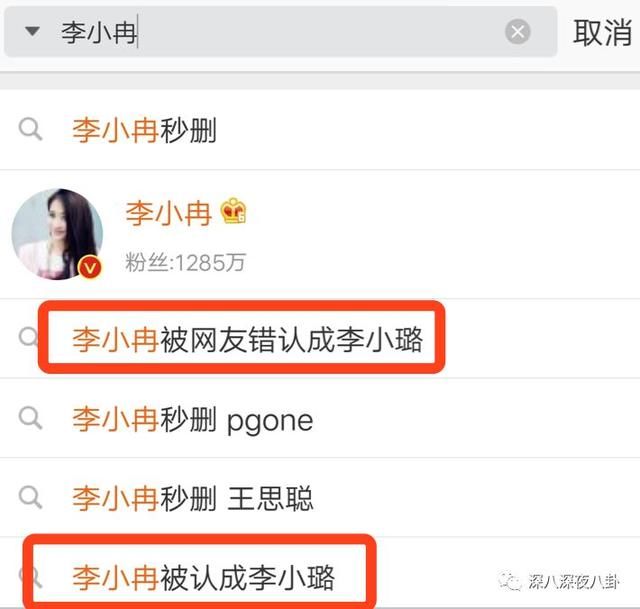
Task: Tap the 取消 cancel button
Action: (x=602, y=32)
